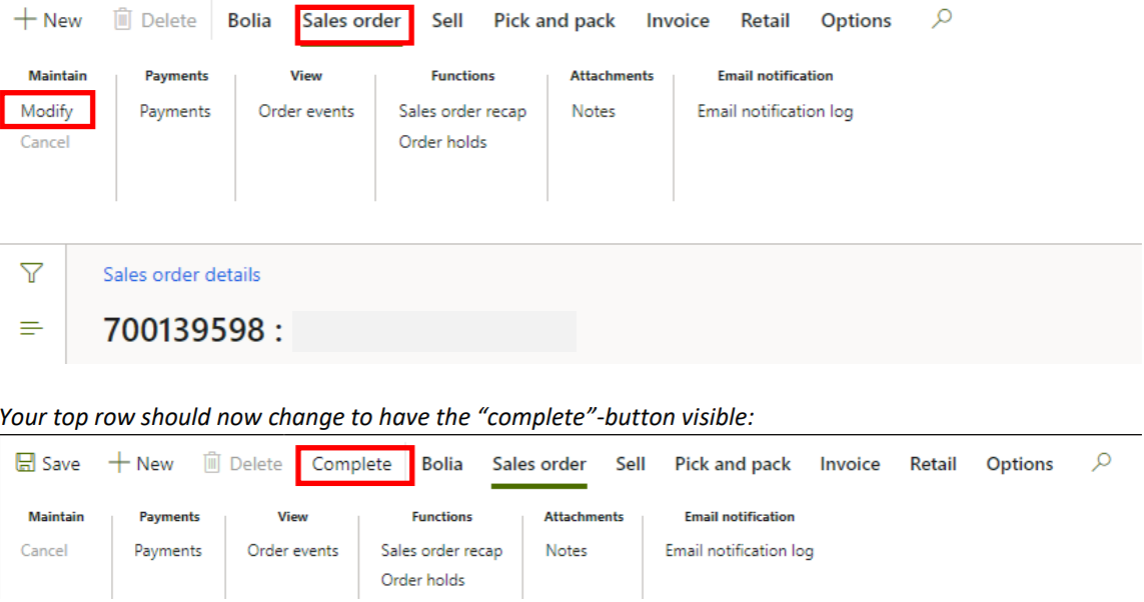Screen dimensions: 1144x602
Task: Click the plus New icon beside Save
Action: coord(119,464)
